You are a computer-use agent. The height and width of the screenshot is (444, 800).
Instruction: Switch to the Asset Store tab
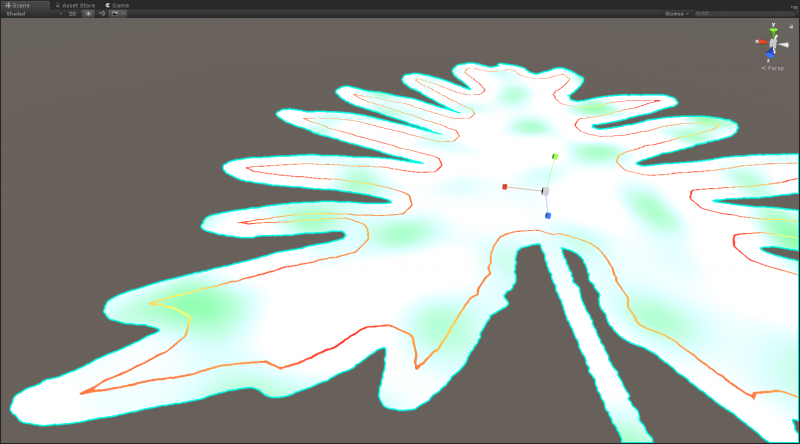78,5
